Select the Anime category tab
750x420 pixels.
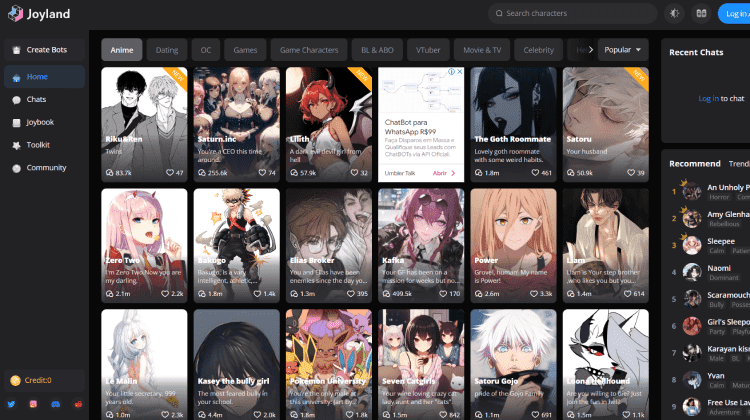121,50
